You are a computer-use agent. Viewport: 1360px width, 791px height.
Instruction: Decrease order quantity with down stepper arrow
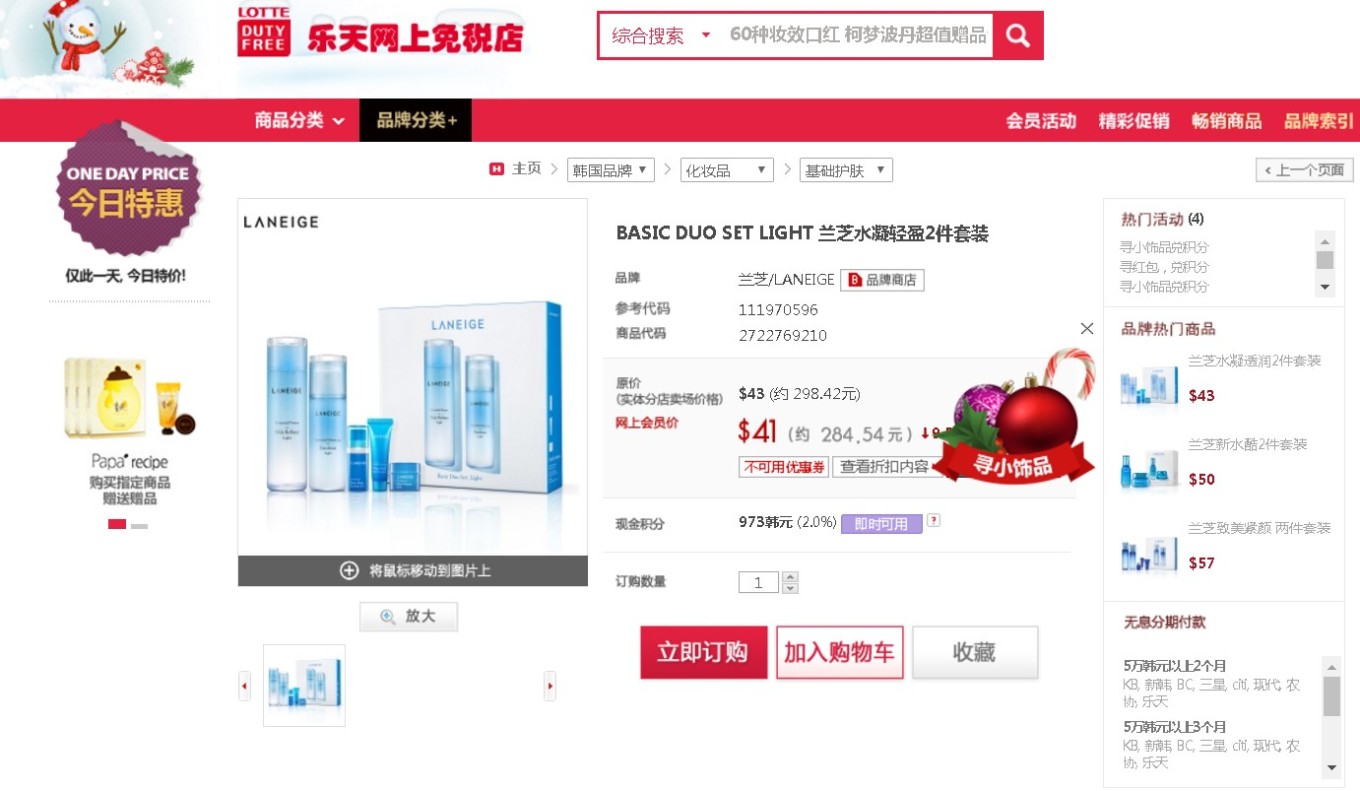coord(790,588)
